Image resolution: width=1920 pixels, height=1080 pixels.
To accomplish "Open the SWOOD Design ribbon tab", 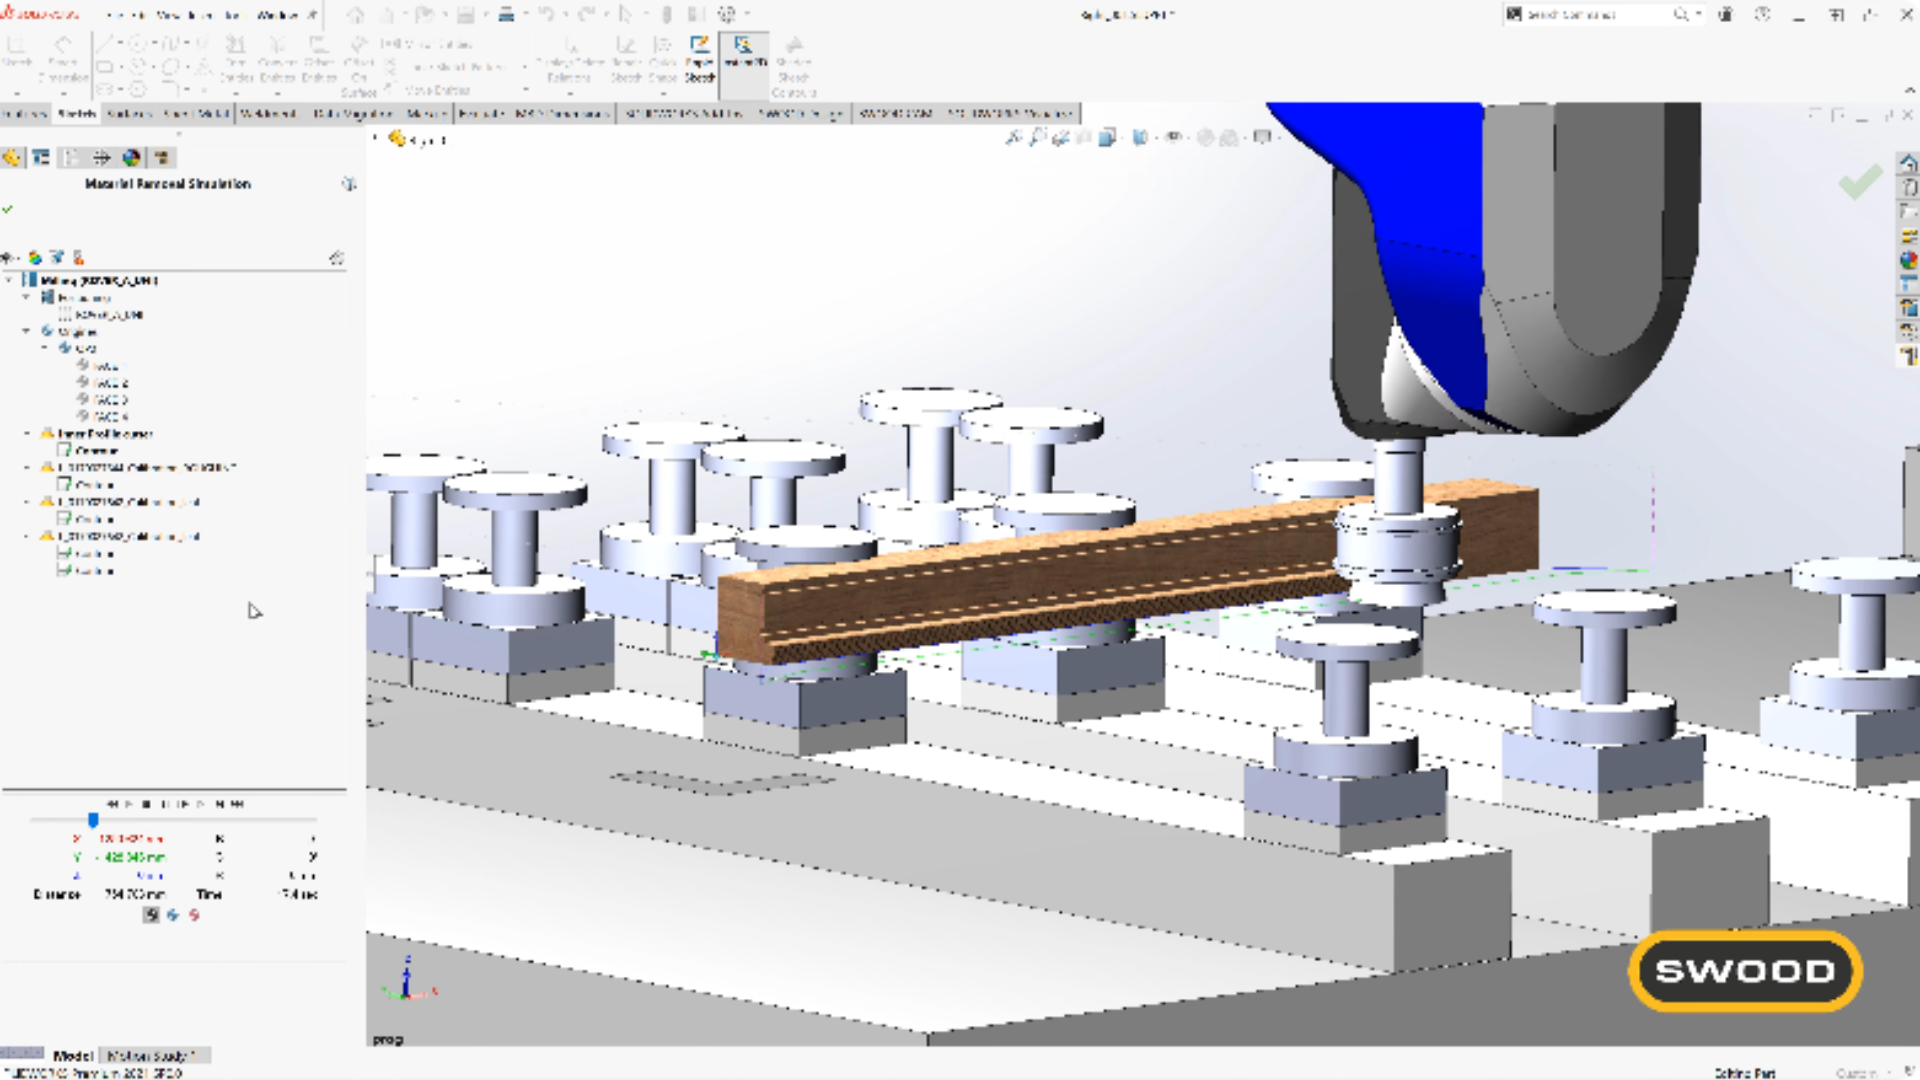I will (x=801, y=114).
